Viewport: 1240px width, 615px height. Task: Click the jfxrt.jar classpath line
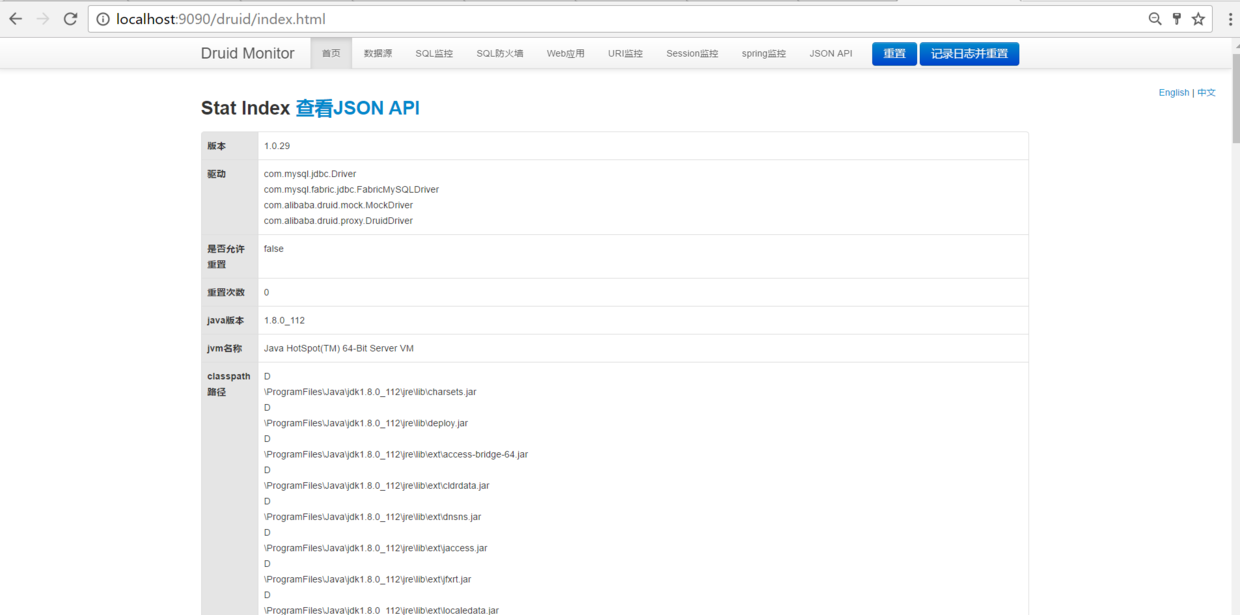368,579
